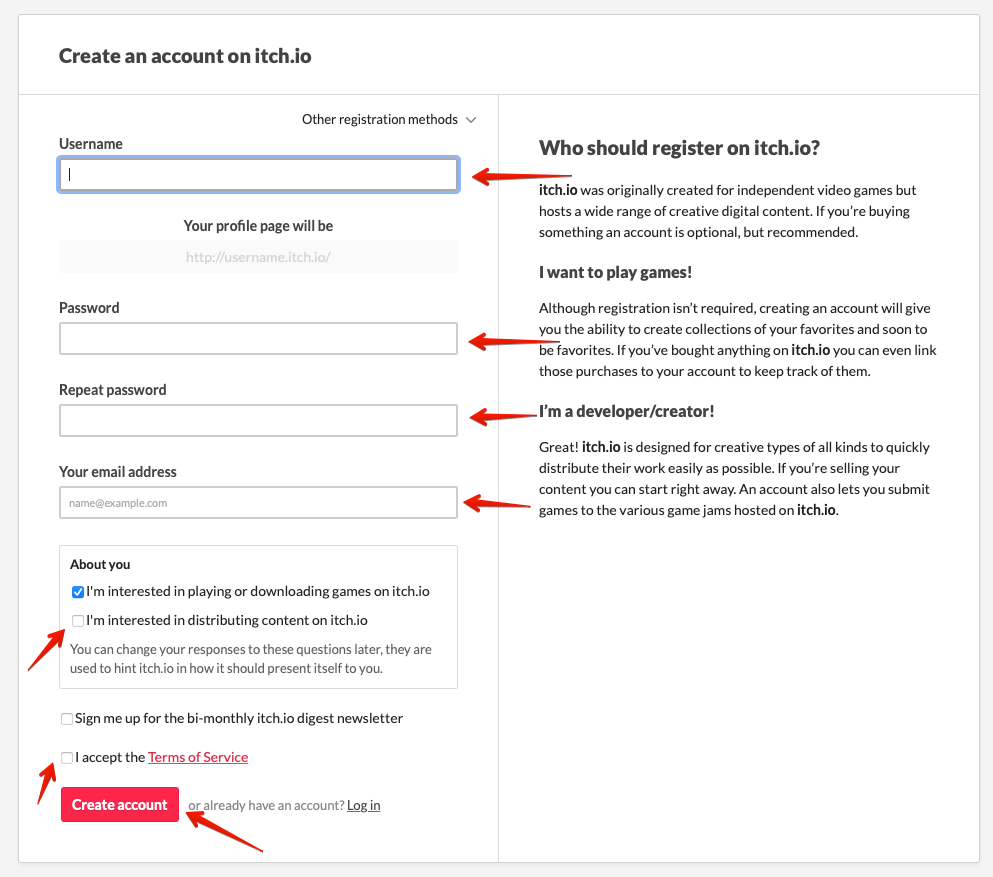Enable the bi-monthly digest newsletter checkbox
This screenshot has width=993, height=877.
[66, 719]
